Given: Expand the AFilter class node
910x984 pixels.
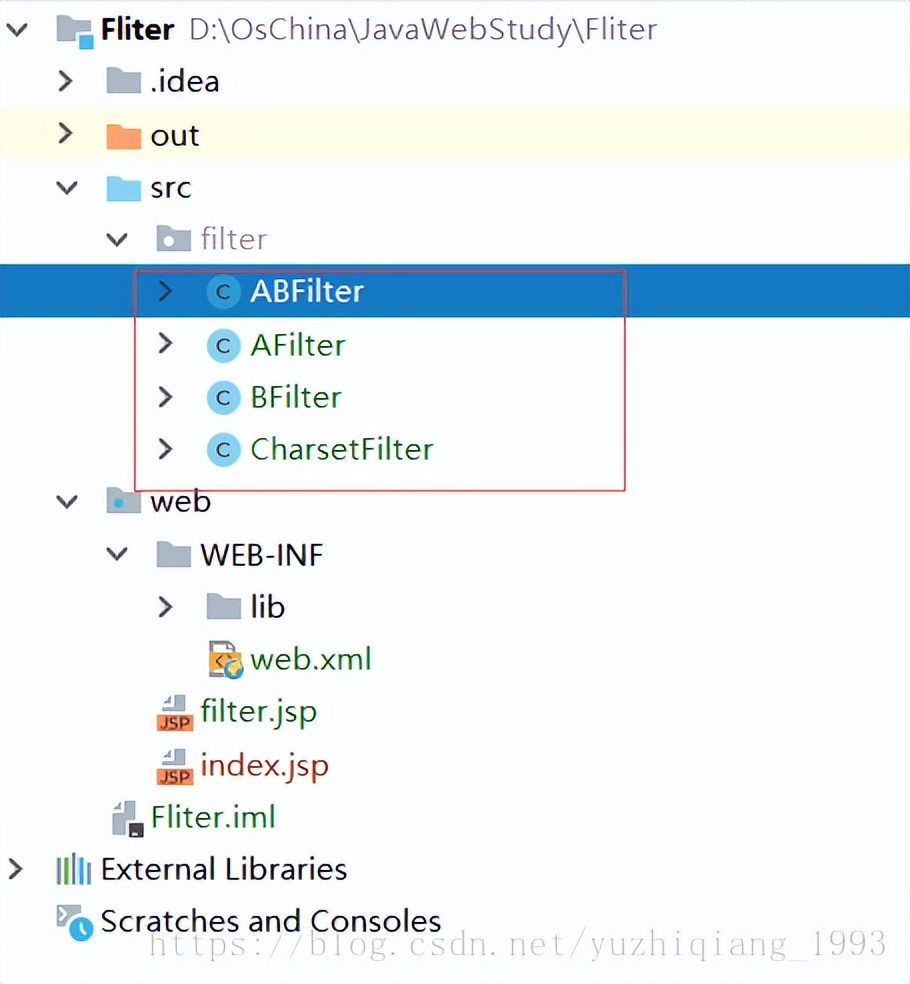Looking at the screenshot, I should tap(166, 343).
